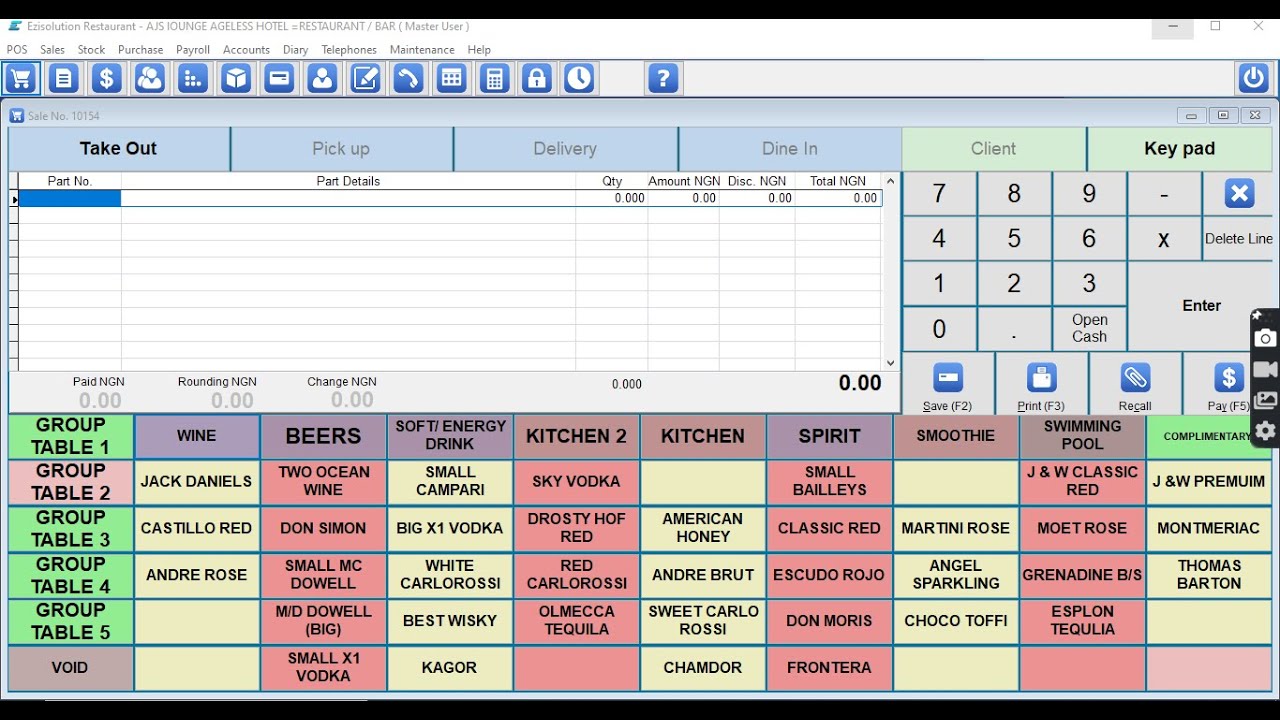Open the calculator toolbar icon
Image resolution: width=1280 pixels, height=720 pixels.
coord(494,78)
